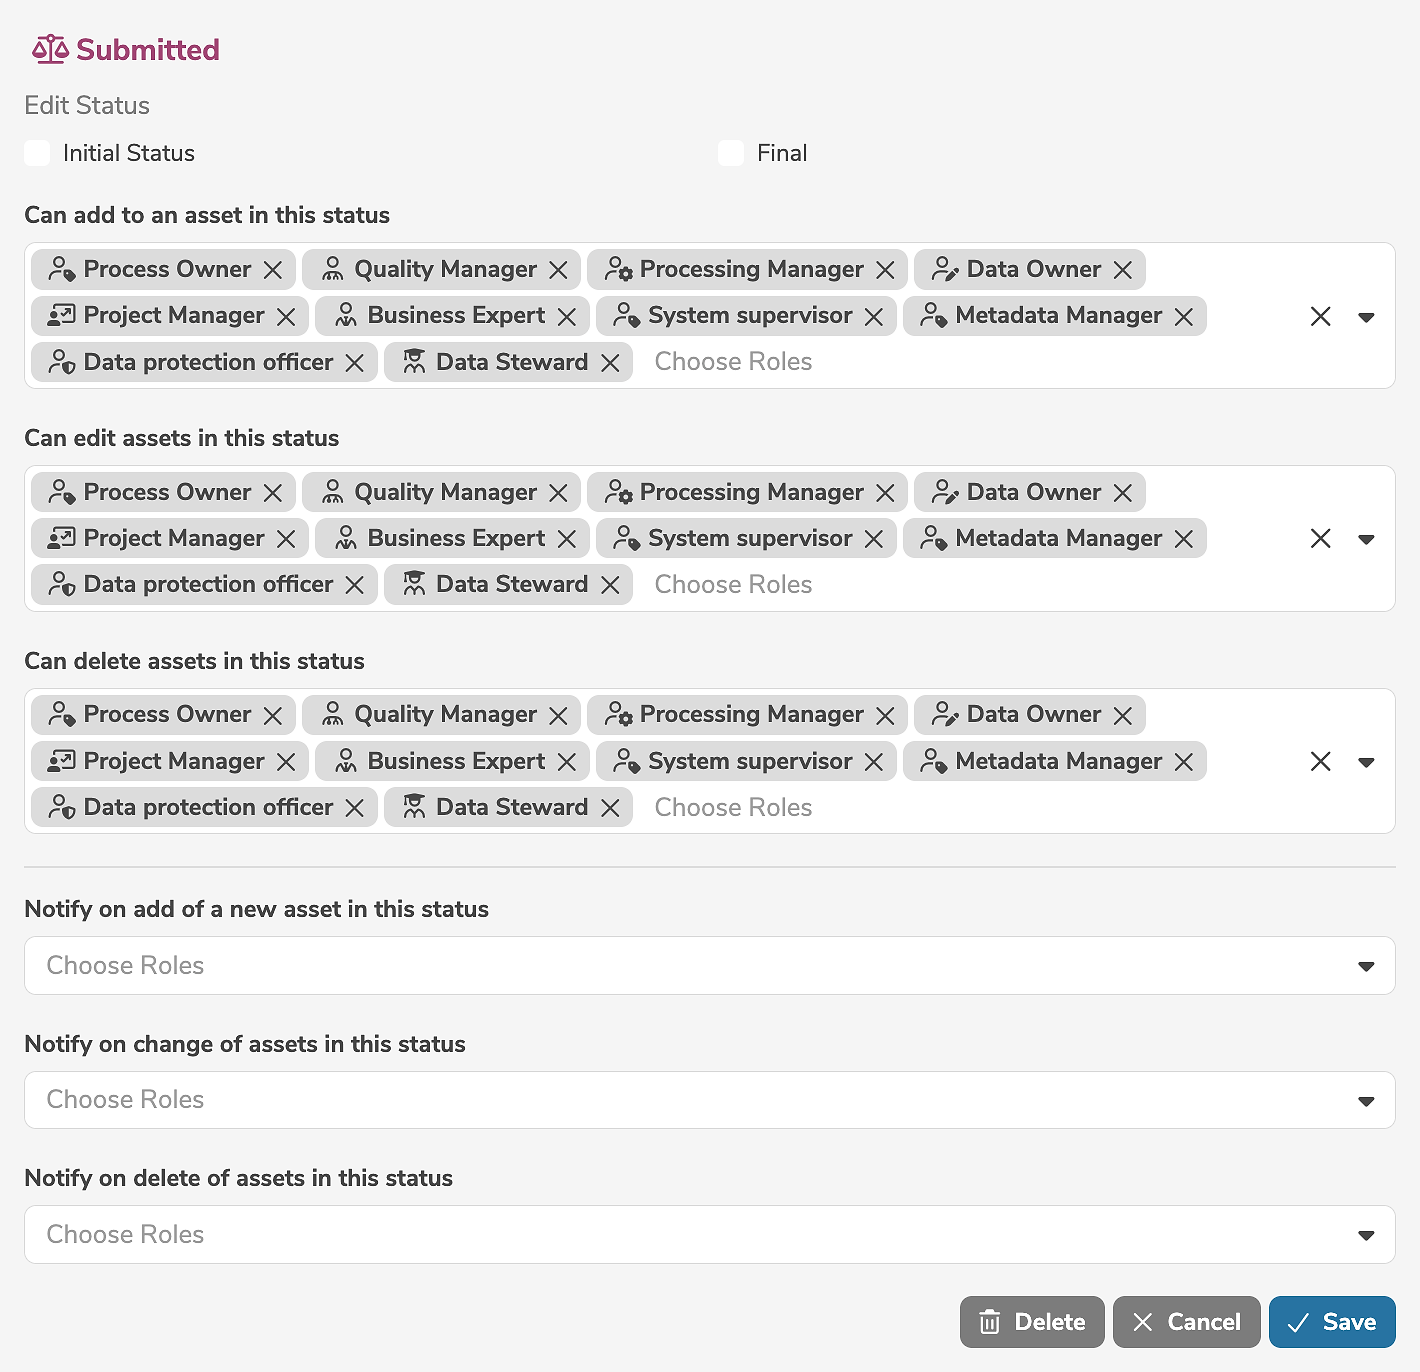
Task: Open 'Notify on add' roles dropdown
Action: coord(1366,966)
